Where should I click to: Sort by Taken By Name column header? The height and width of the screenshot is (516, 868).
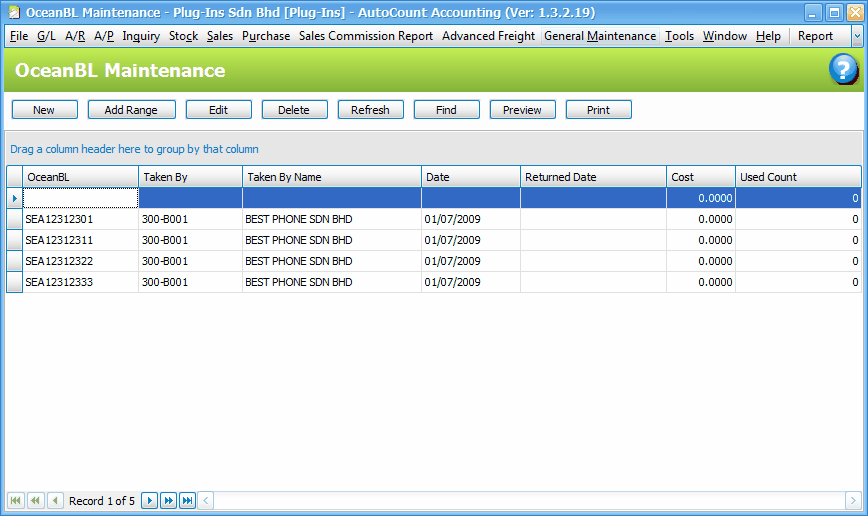pos(332,177)
